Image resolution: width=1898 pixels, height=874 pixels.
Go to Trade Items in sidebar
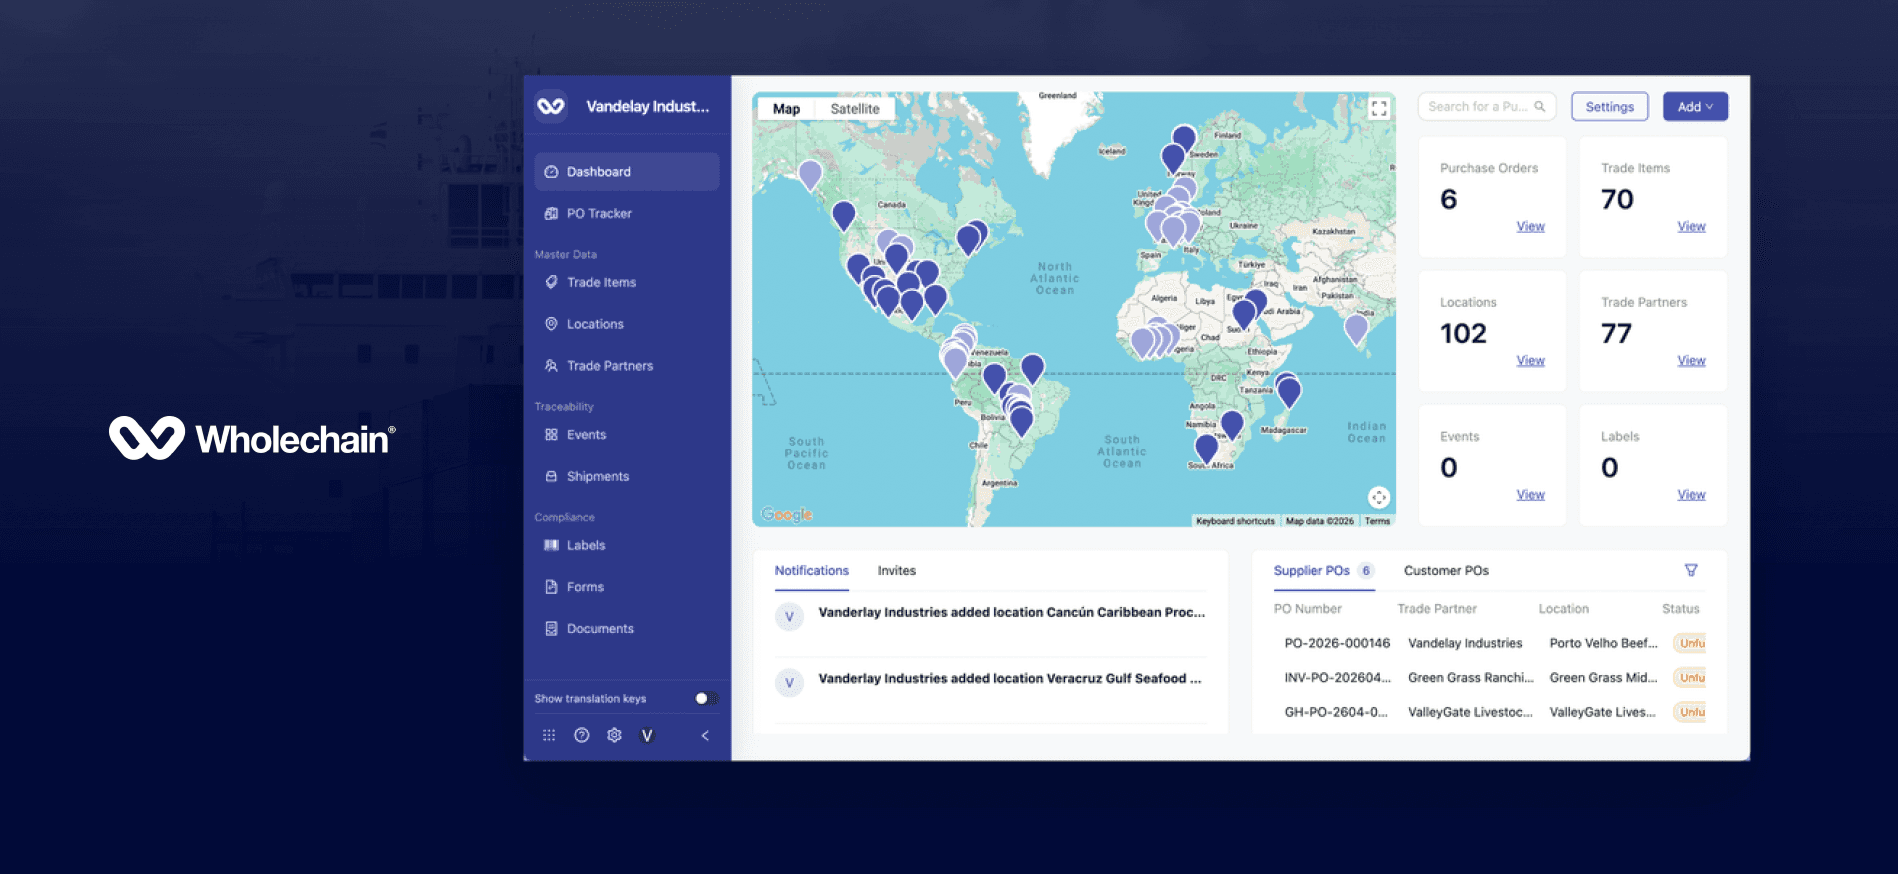pyautogui.click(x=627, y=282)
